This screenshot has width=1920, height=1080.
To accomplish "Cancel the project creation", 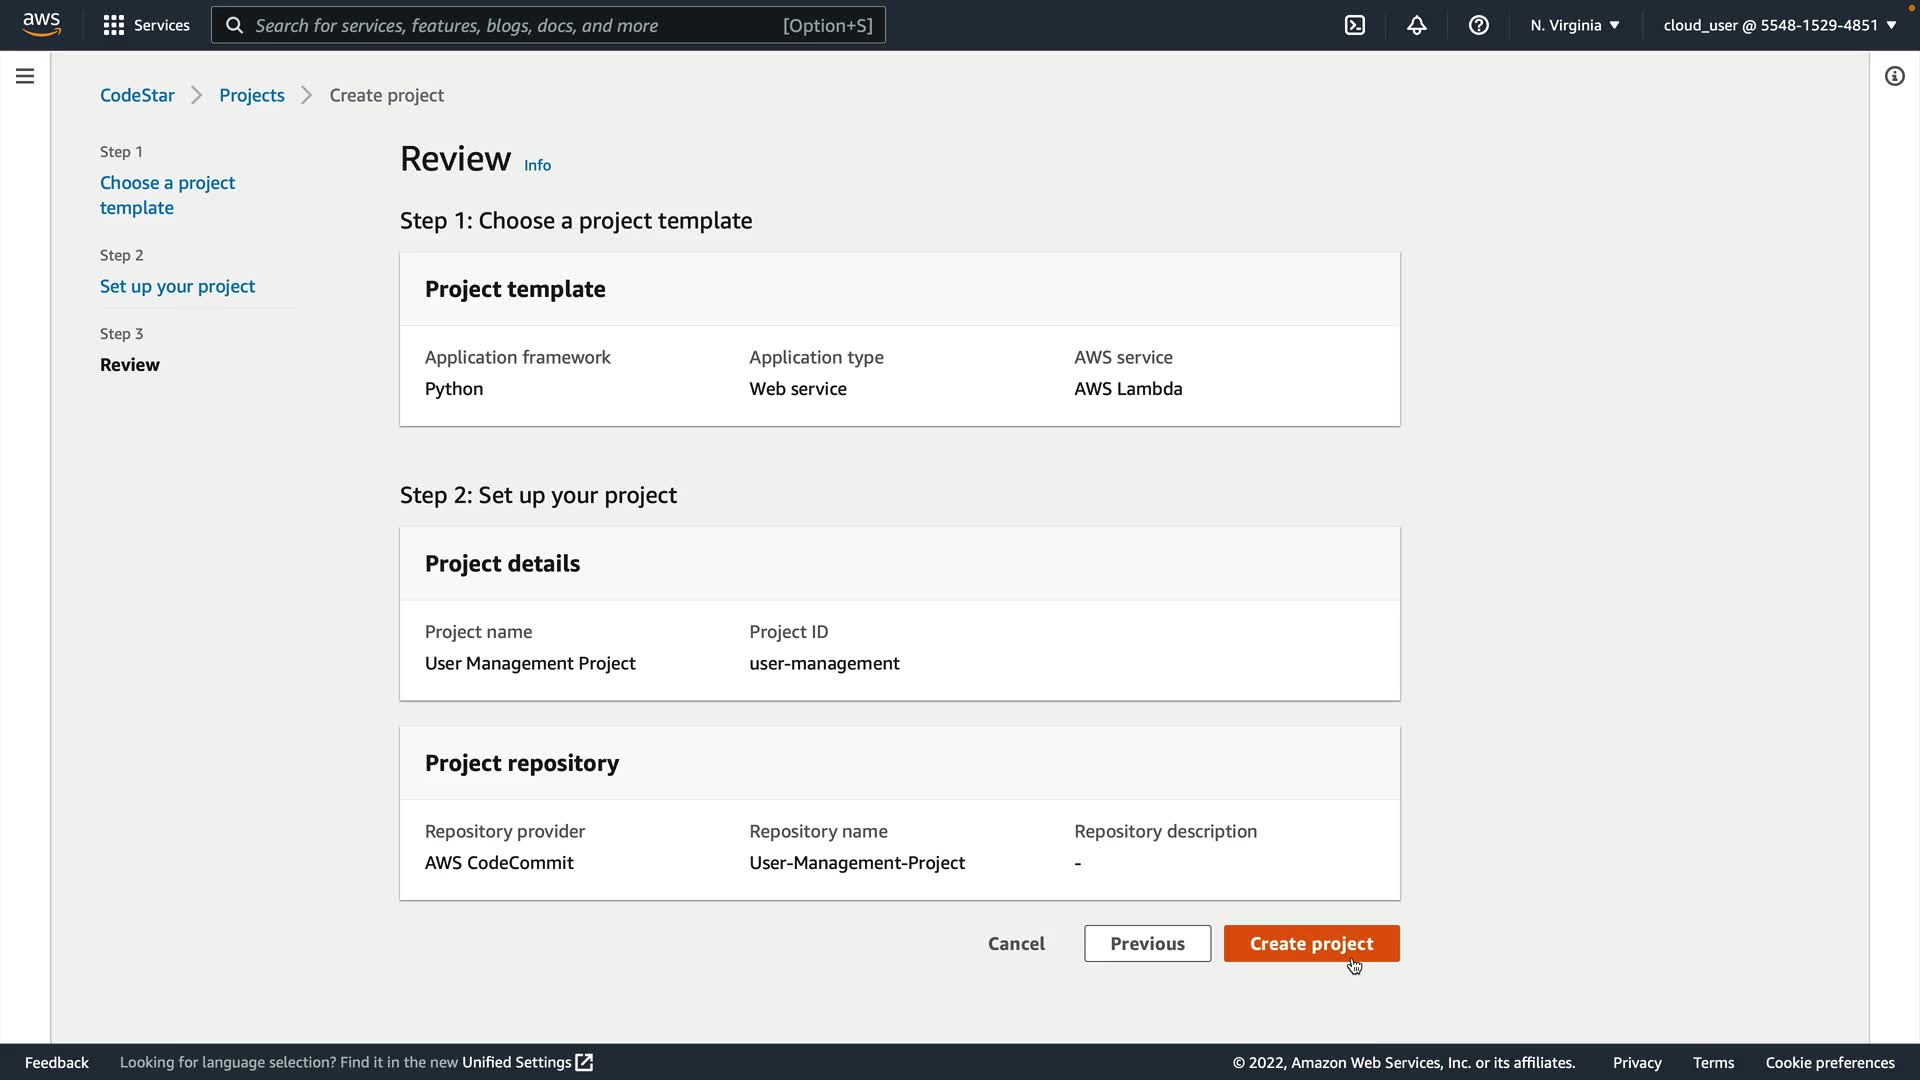I will [1016, 943].
